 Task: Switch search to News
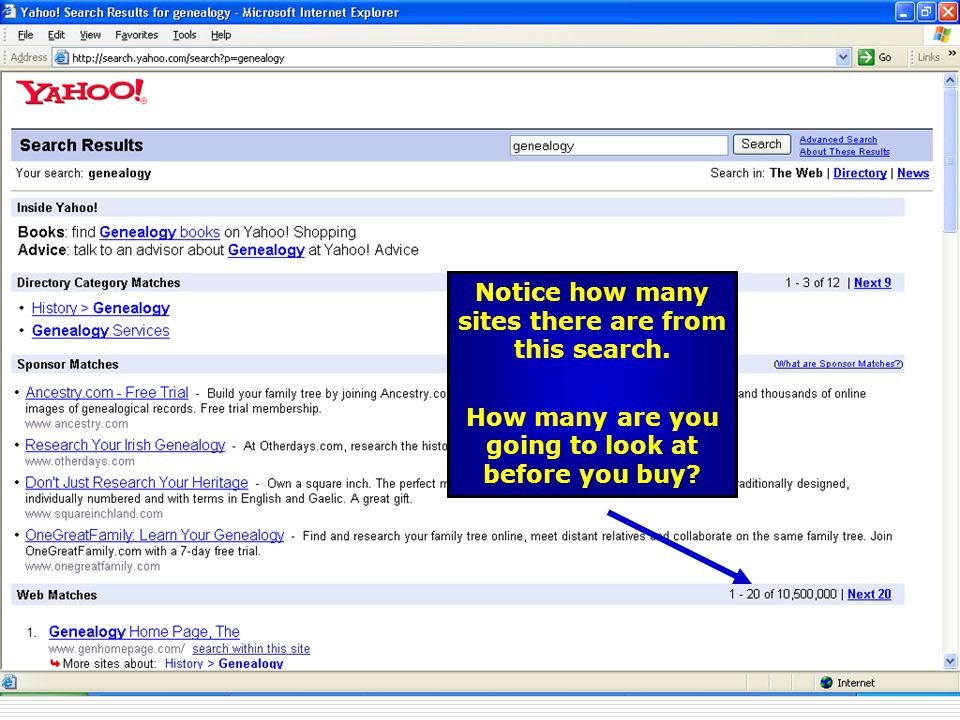(913, 173)
